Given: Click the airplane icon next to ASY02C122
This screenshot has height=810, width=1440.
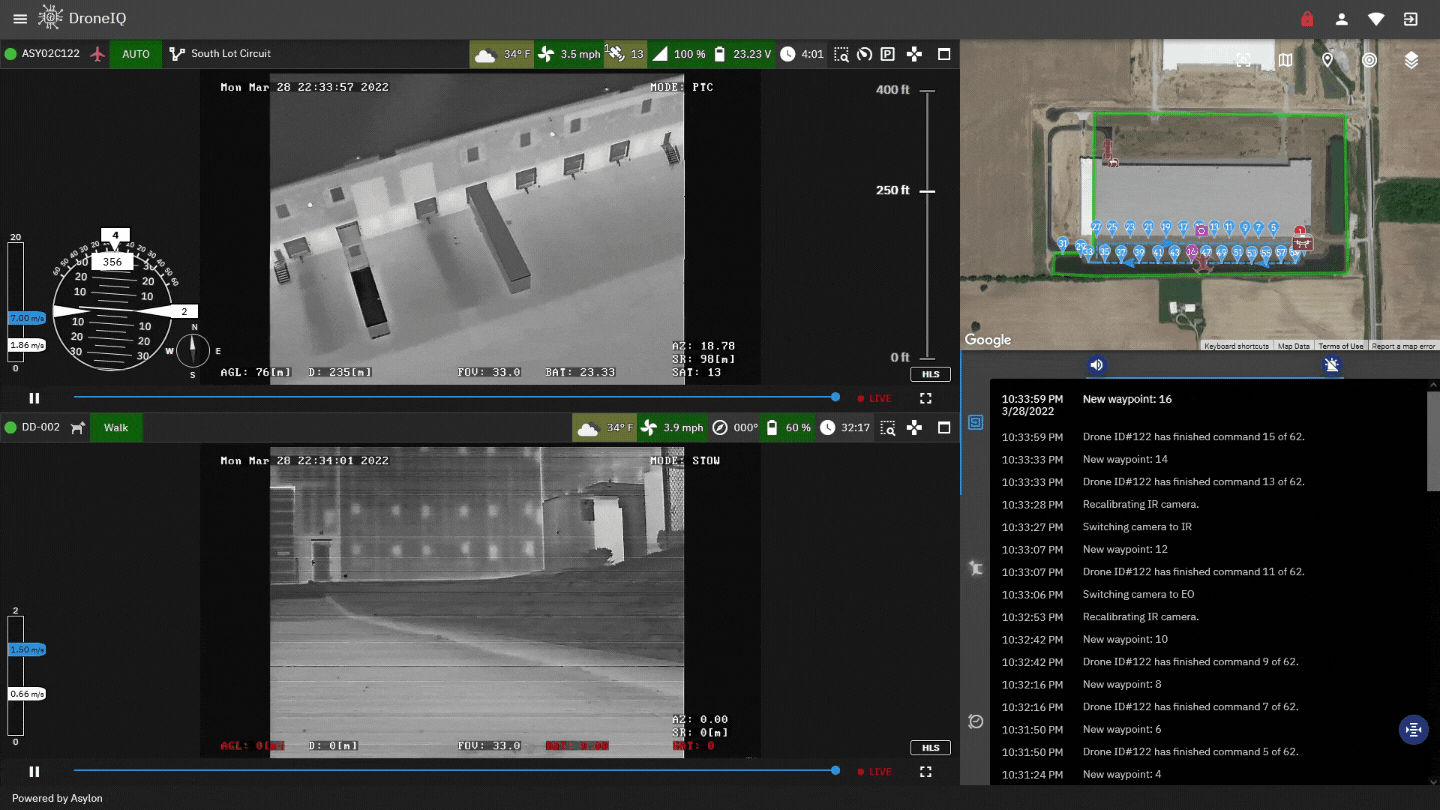Looking at the screenshot, I should point(97,54).
